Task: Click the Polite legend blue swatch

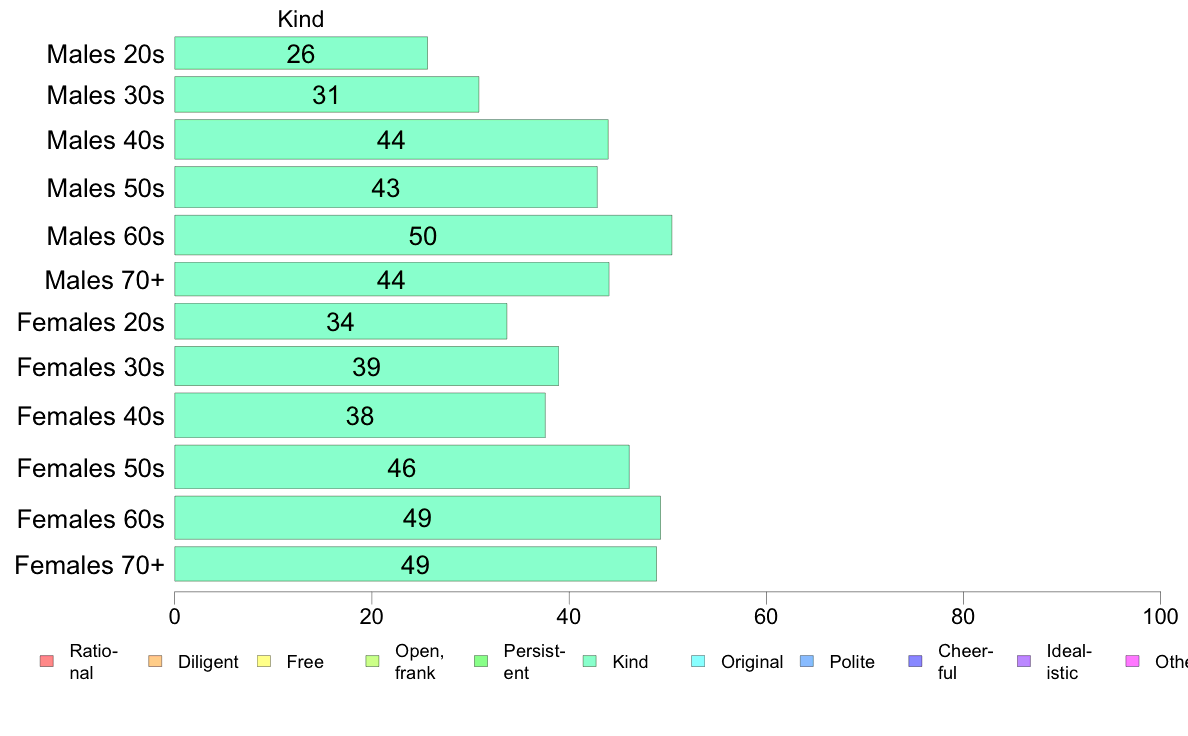Action: (x=807, y=661)
